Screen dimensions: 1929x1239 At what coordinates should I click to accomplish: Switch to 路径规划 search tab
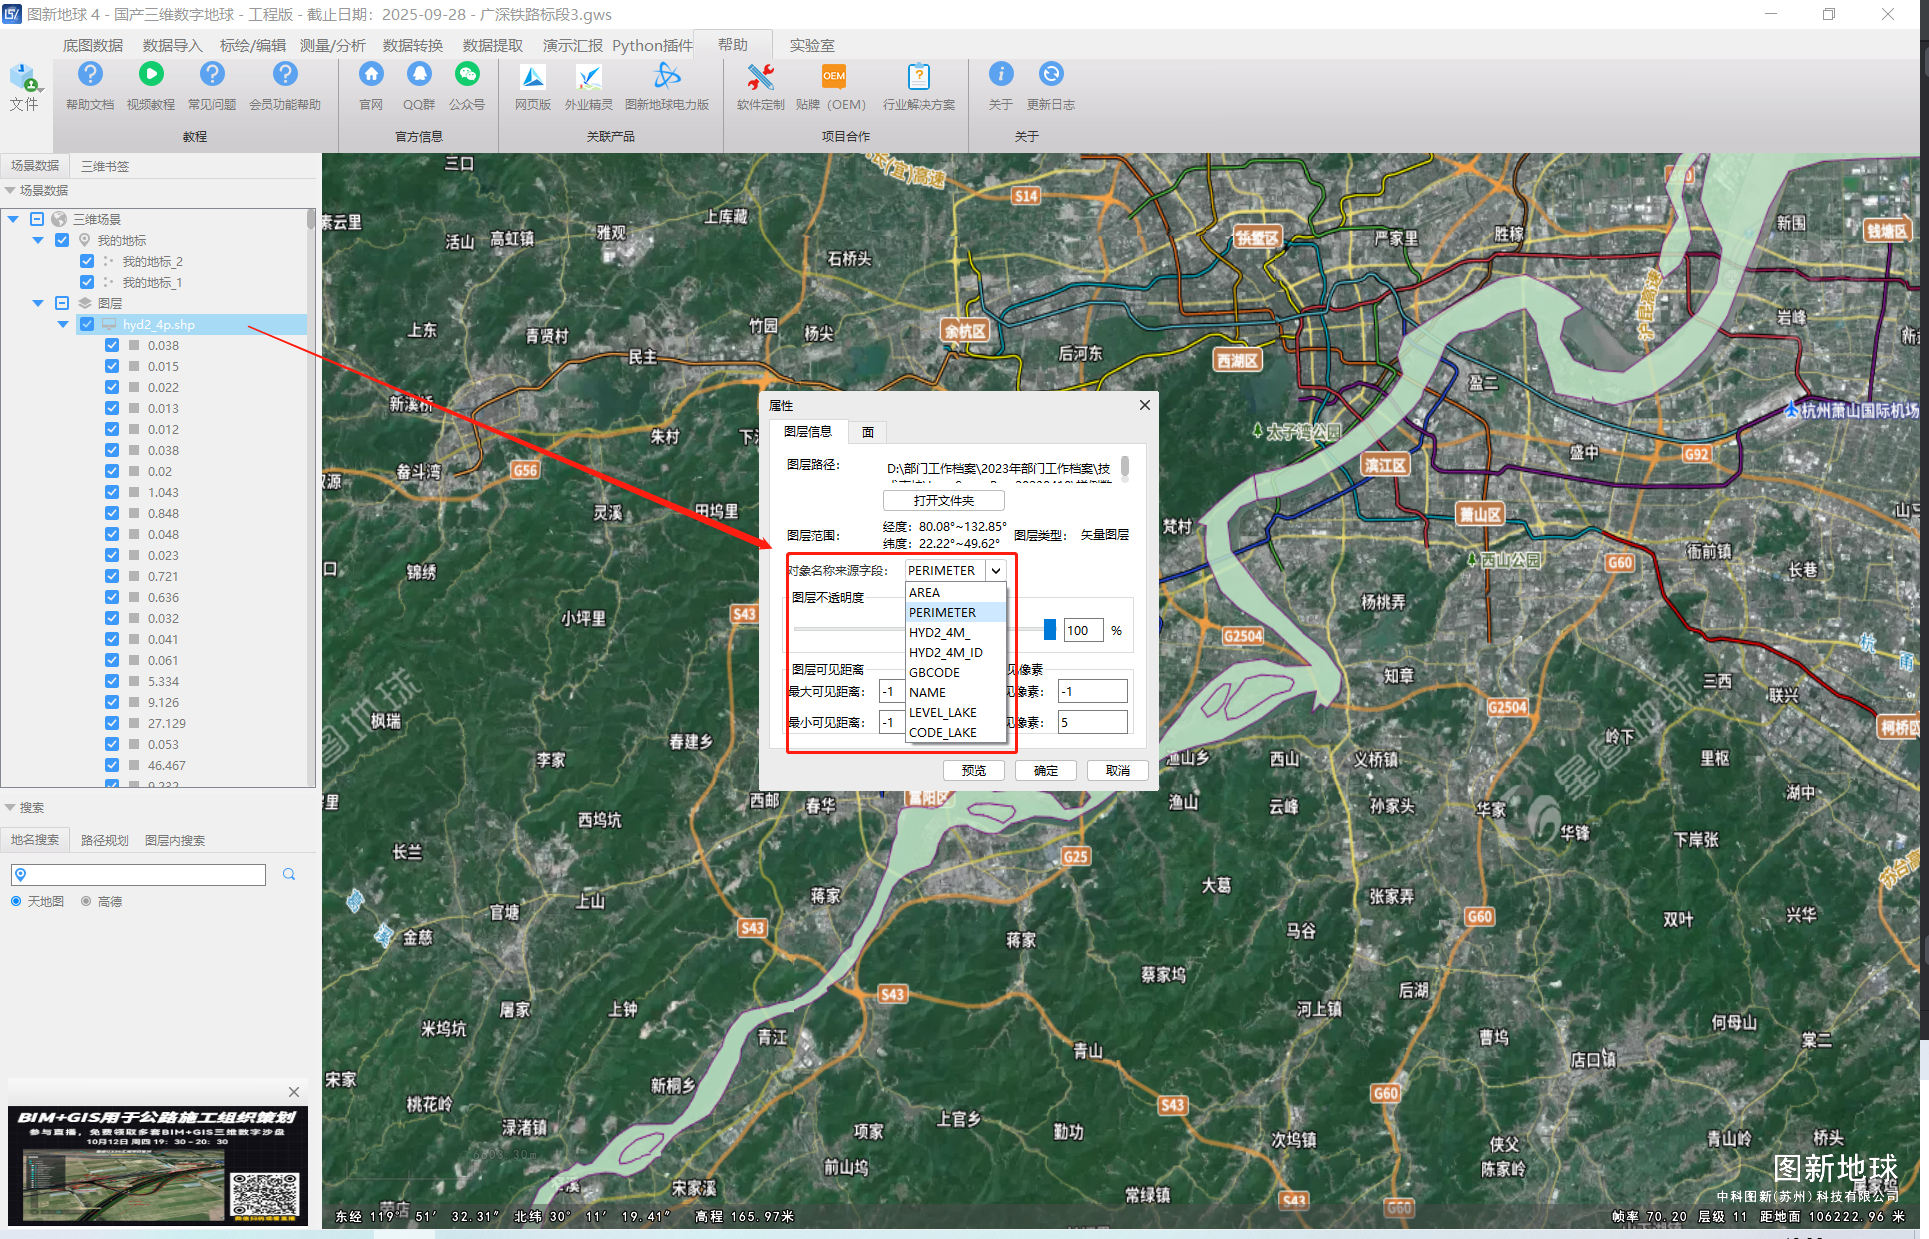click(x=105, y=840)
